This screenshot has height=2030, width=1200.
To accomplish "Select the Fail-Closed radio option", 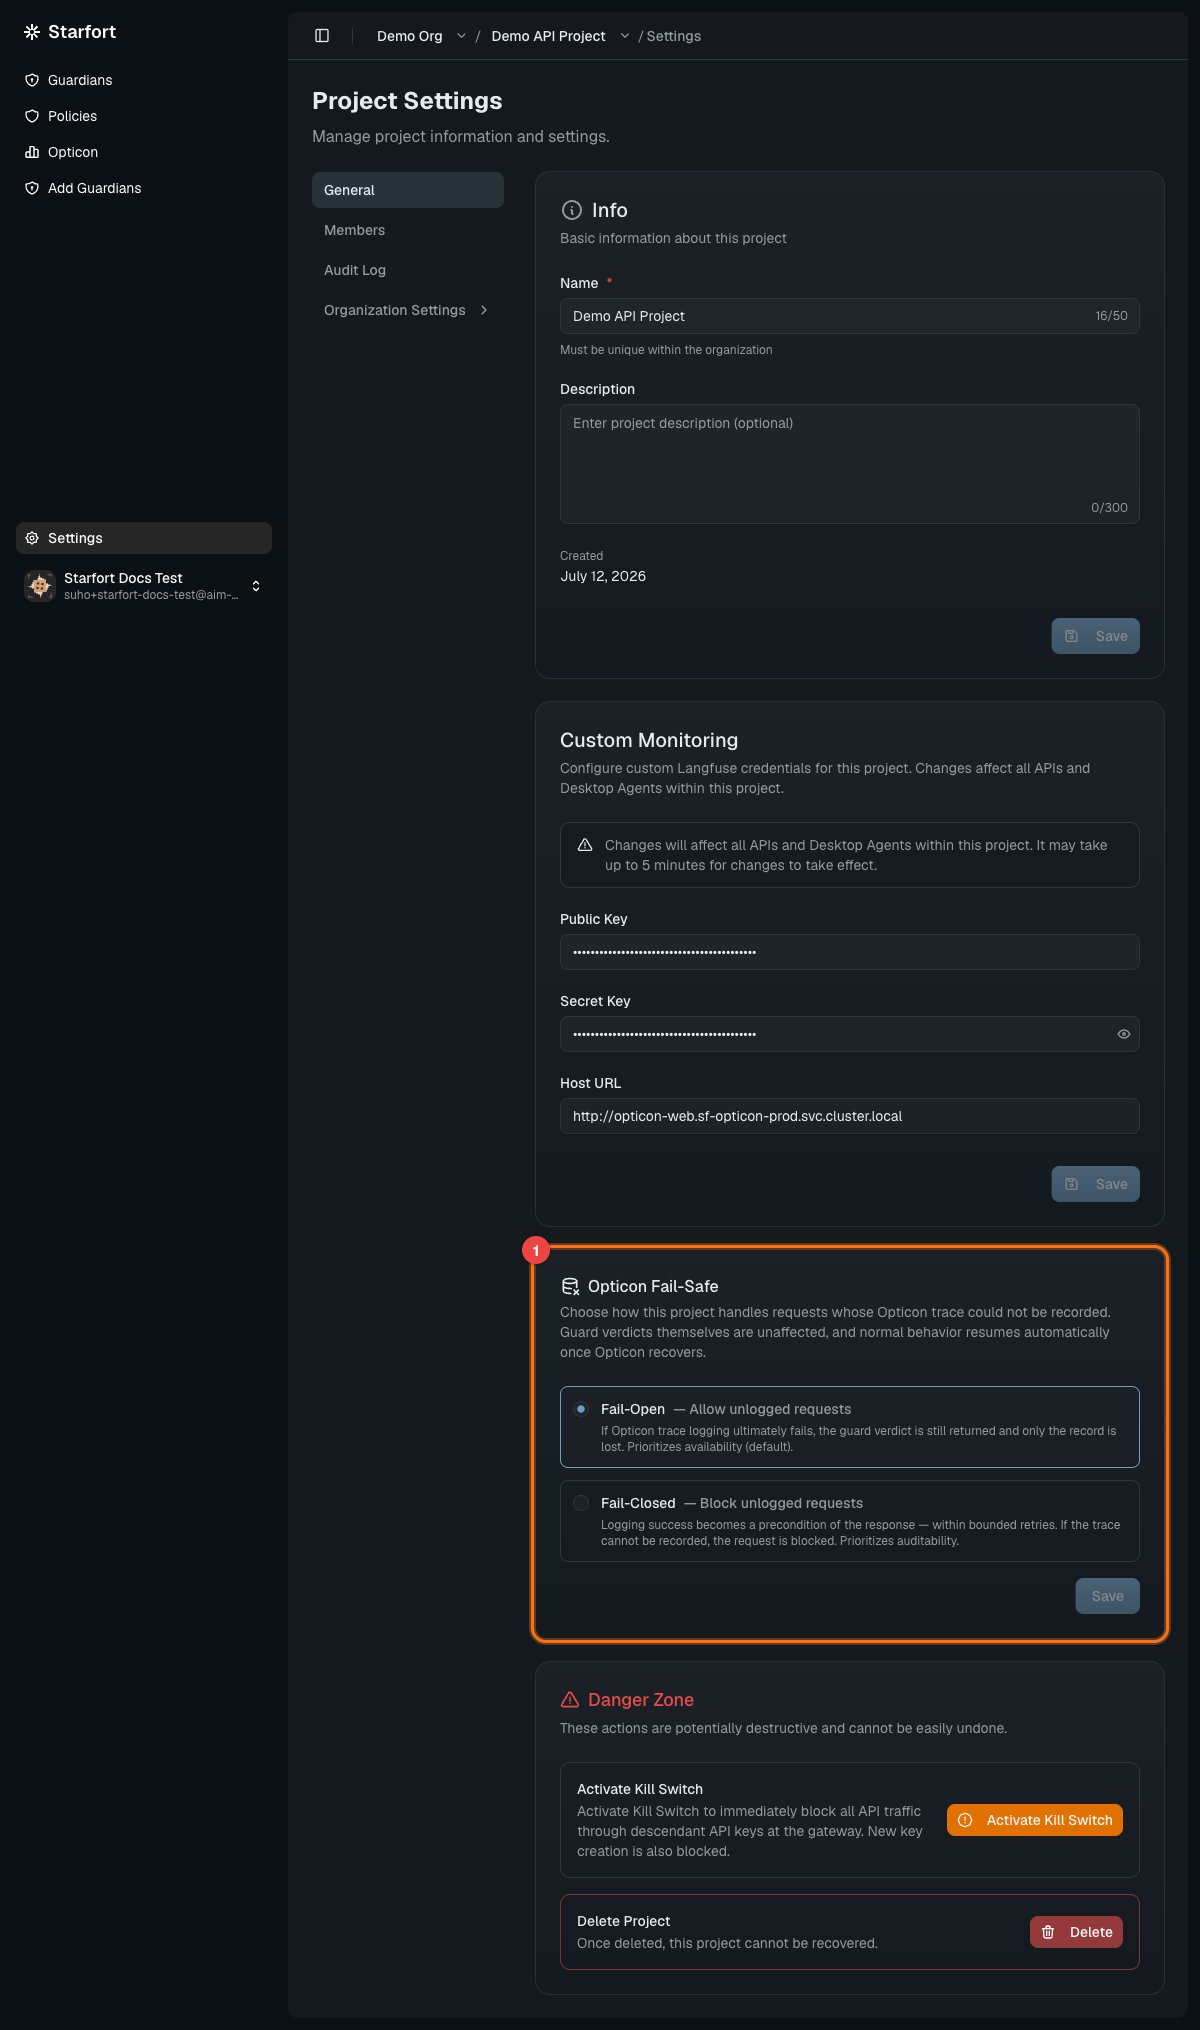I will 581,1503.
